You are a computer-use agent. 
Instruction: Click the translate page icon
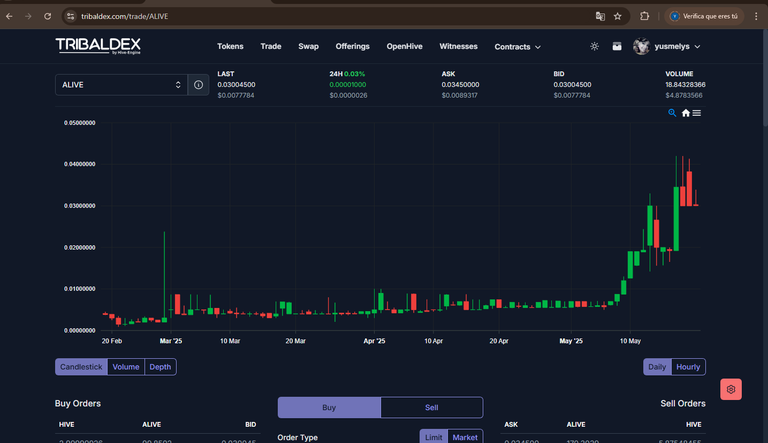click(x=600, y=16)
